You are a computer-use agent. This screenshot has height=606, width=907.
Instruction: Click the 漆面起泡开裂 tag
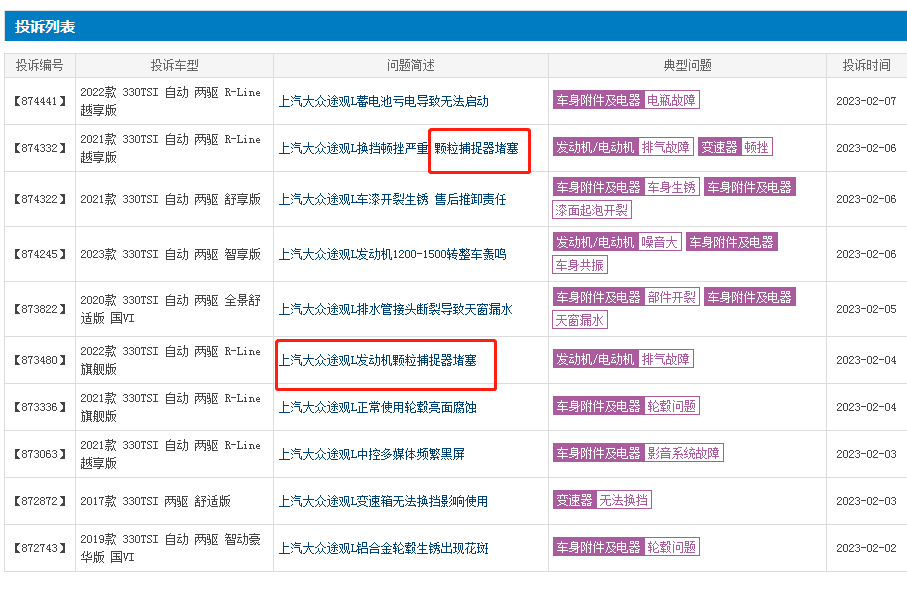pos(592,210)
